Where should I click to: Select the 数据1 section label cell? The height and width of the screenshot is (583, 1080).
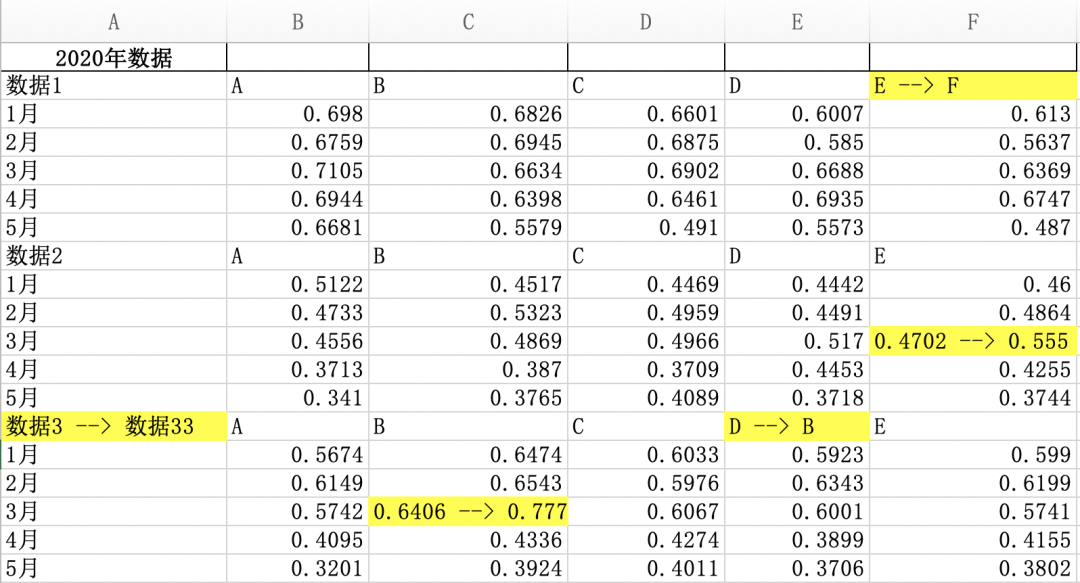114,85
